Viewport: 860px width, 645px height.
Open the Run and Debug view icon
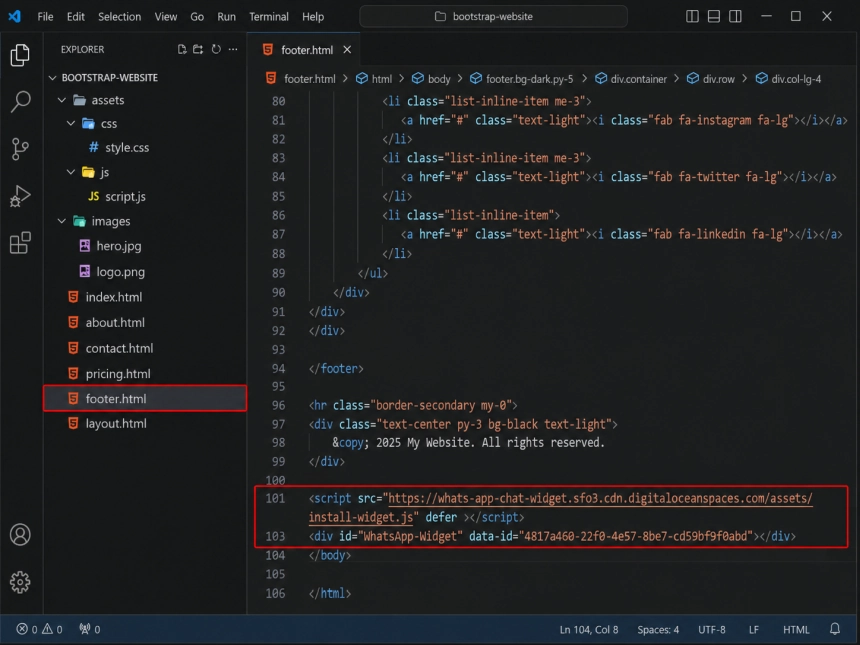(x=20, y=196)
